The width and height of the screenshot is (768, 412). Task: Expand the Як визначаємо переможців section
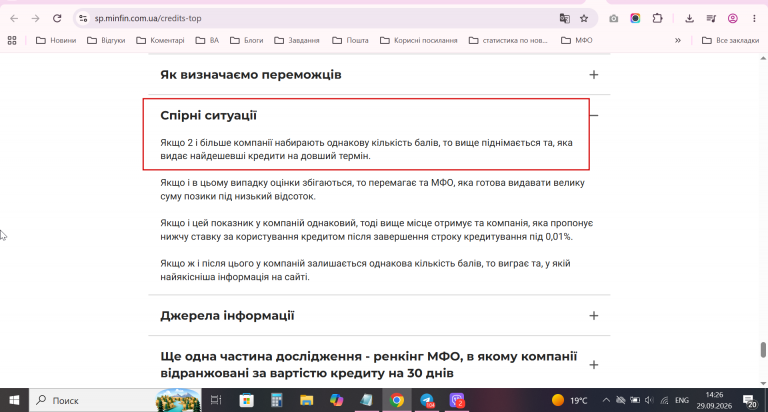pos(594,74)
